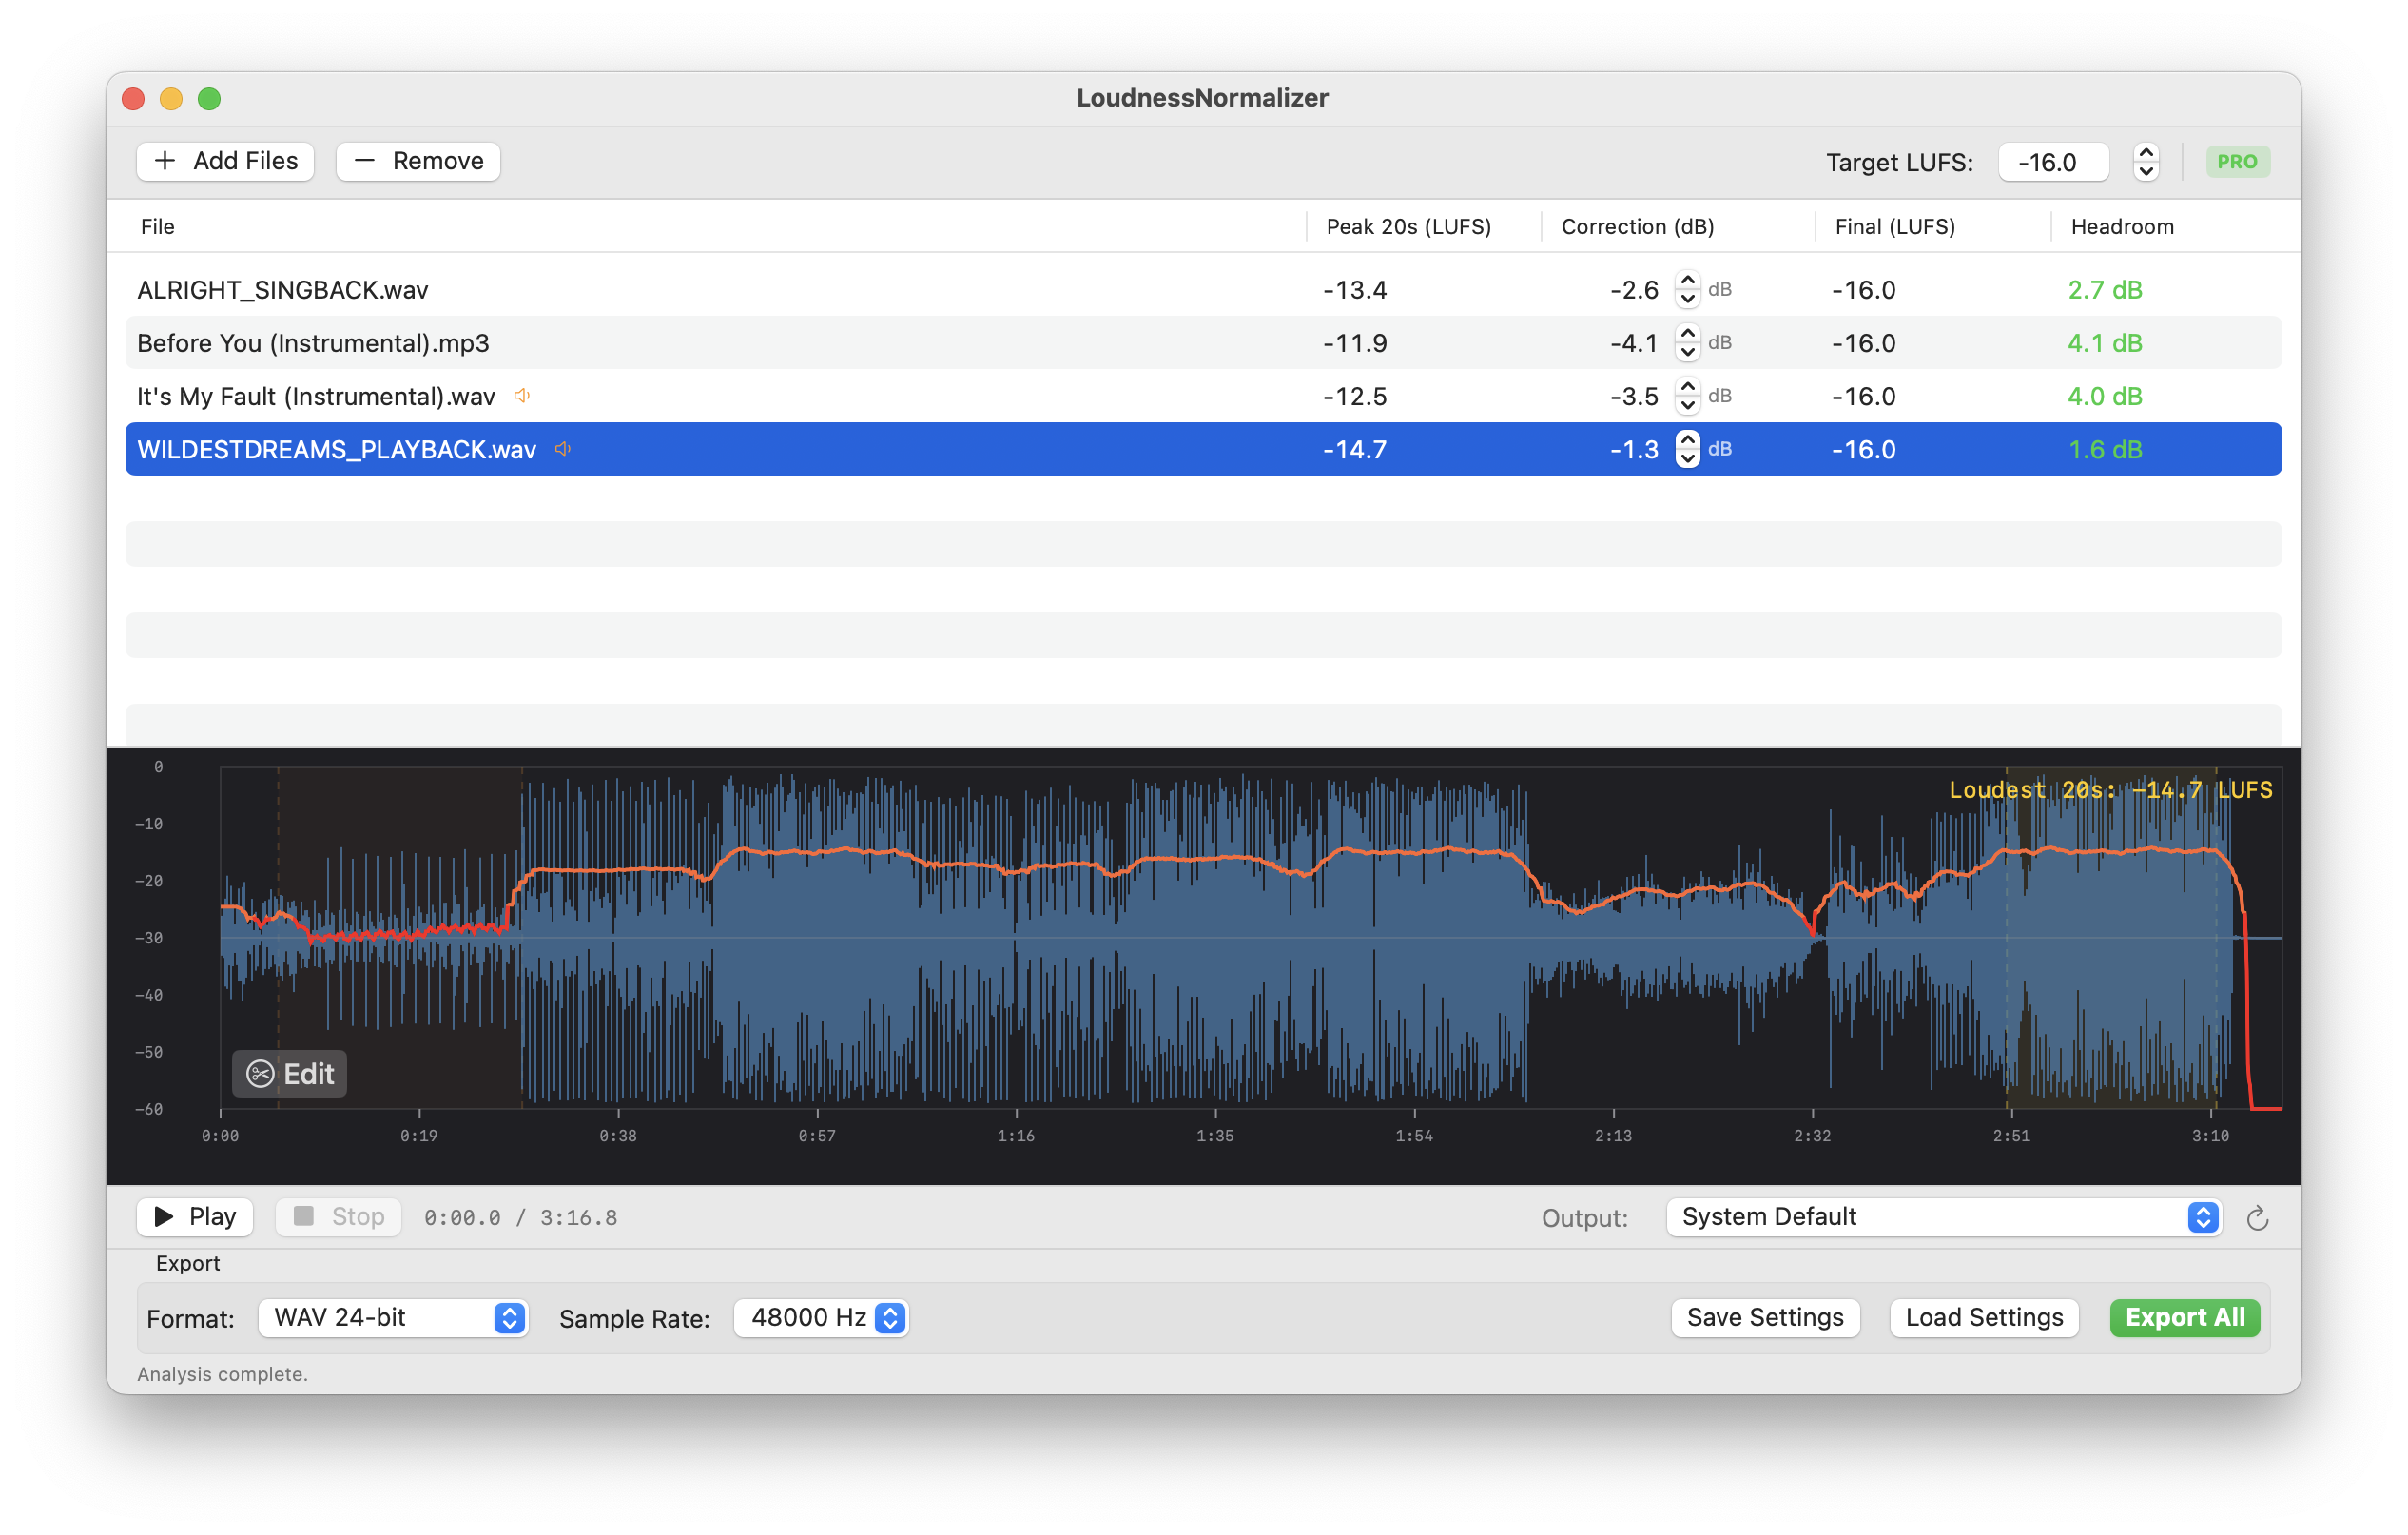This screenshot has width=2408, height=1535.
Task: Click waveform at the 0:57 marker
Action: [x=817, y=937]
